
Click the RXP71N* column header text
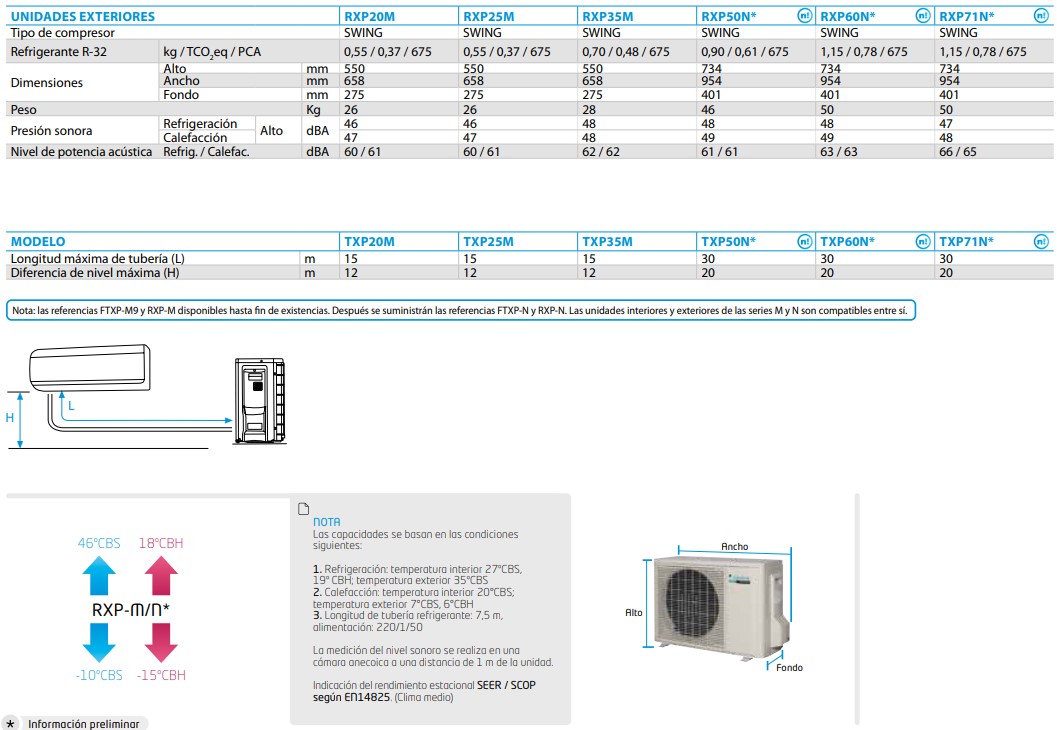pos(967,16)
